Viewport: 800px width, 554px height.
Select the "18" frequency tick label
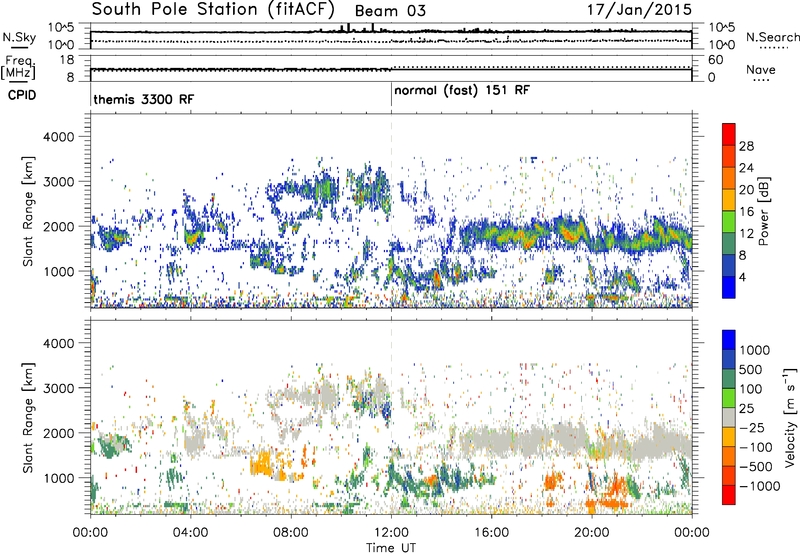(67, 60)
